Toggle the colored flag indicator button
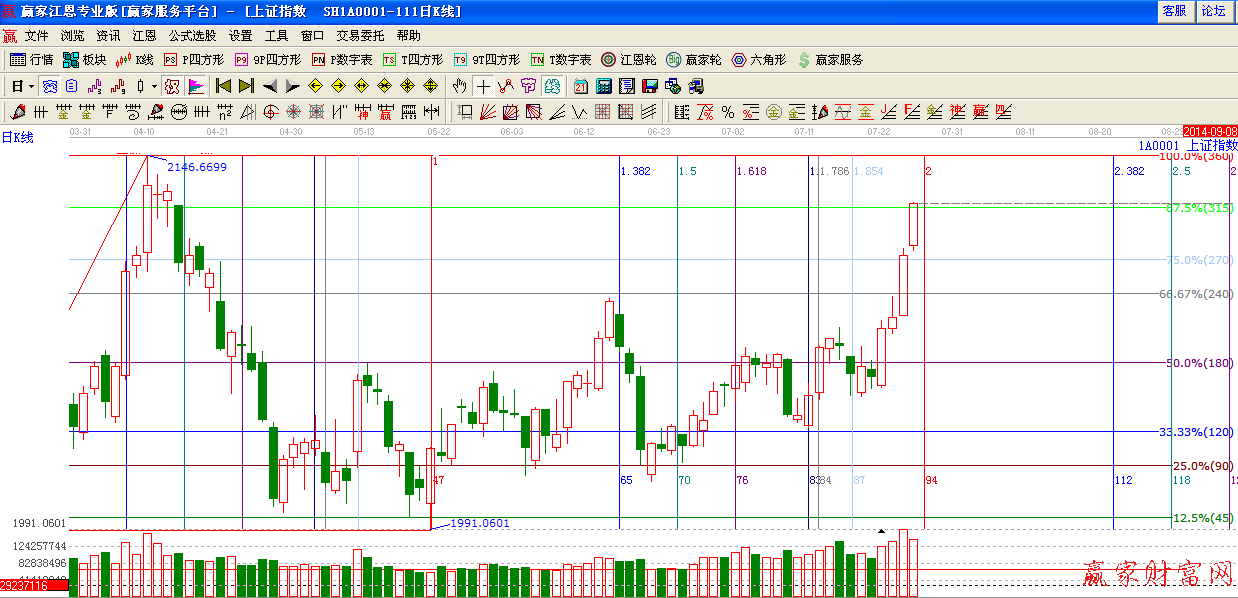The height and width of the screenshot is (598, 1238). [196, 86]
